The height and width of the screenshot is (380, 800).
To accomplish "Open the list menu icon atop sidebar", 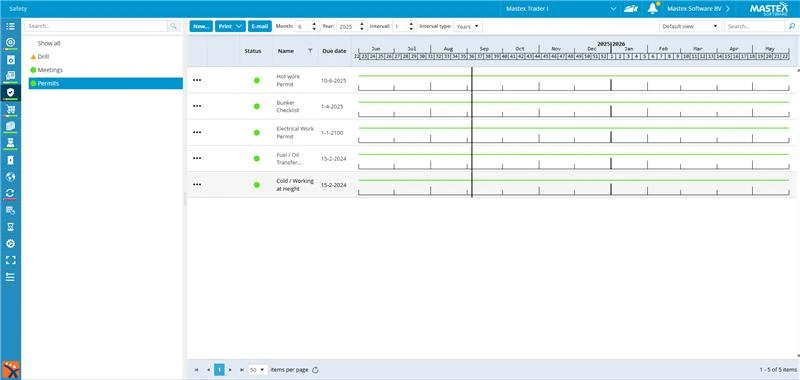I will [10, 26].
